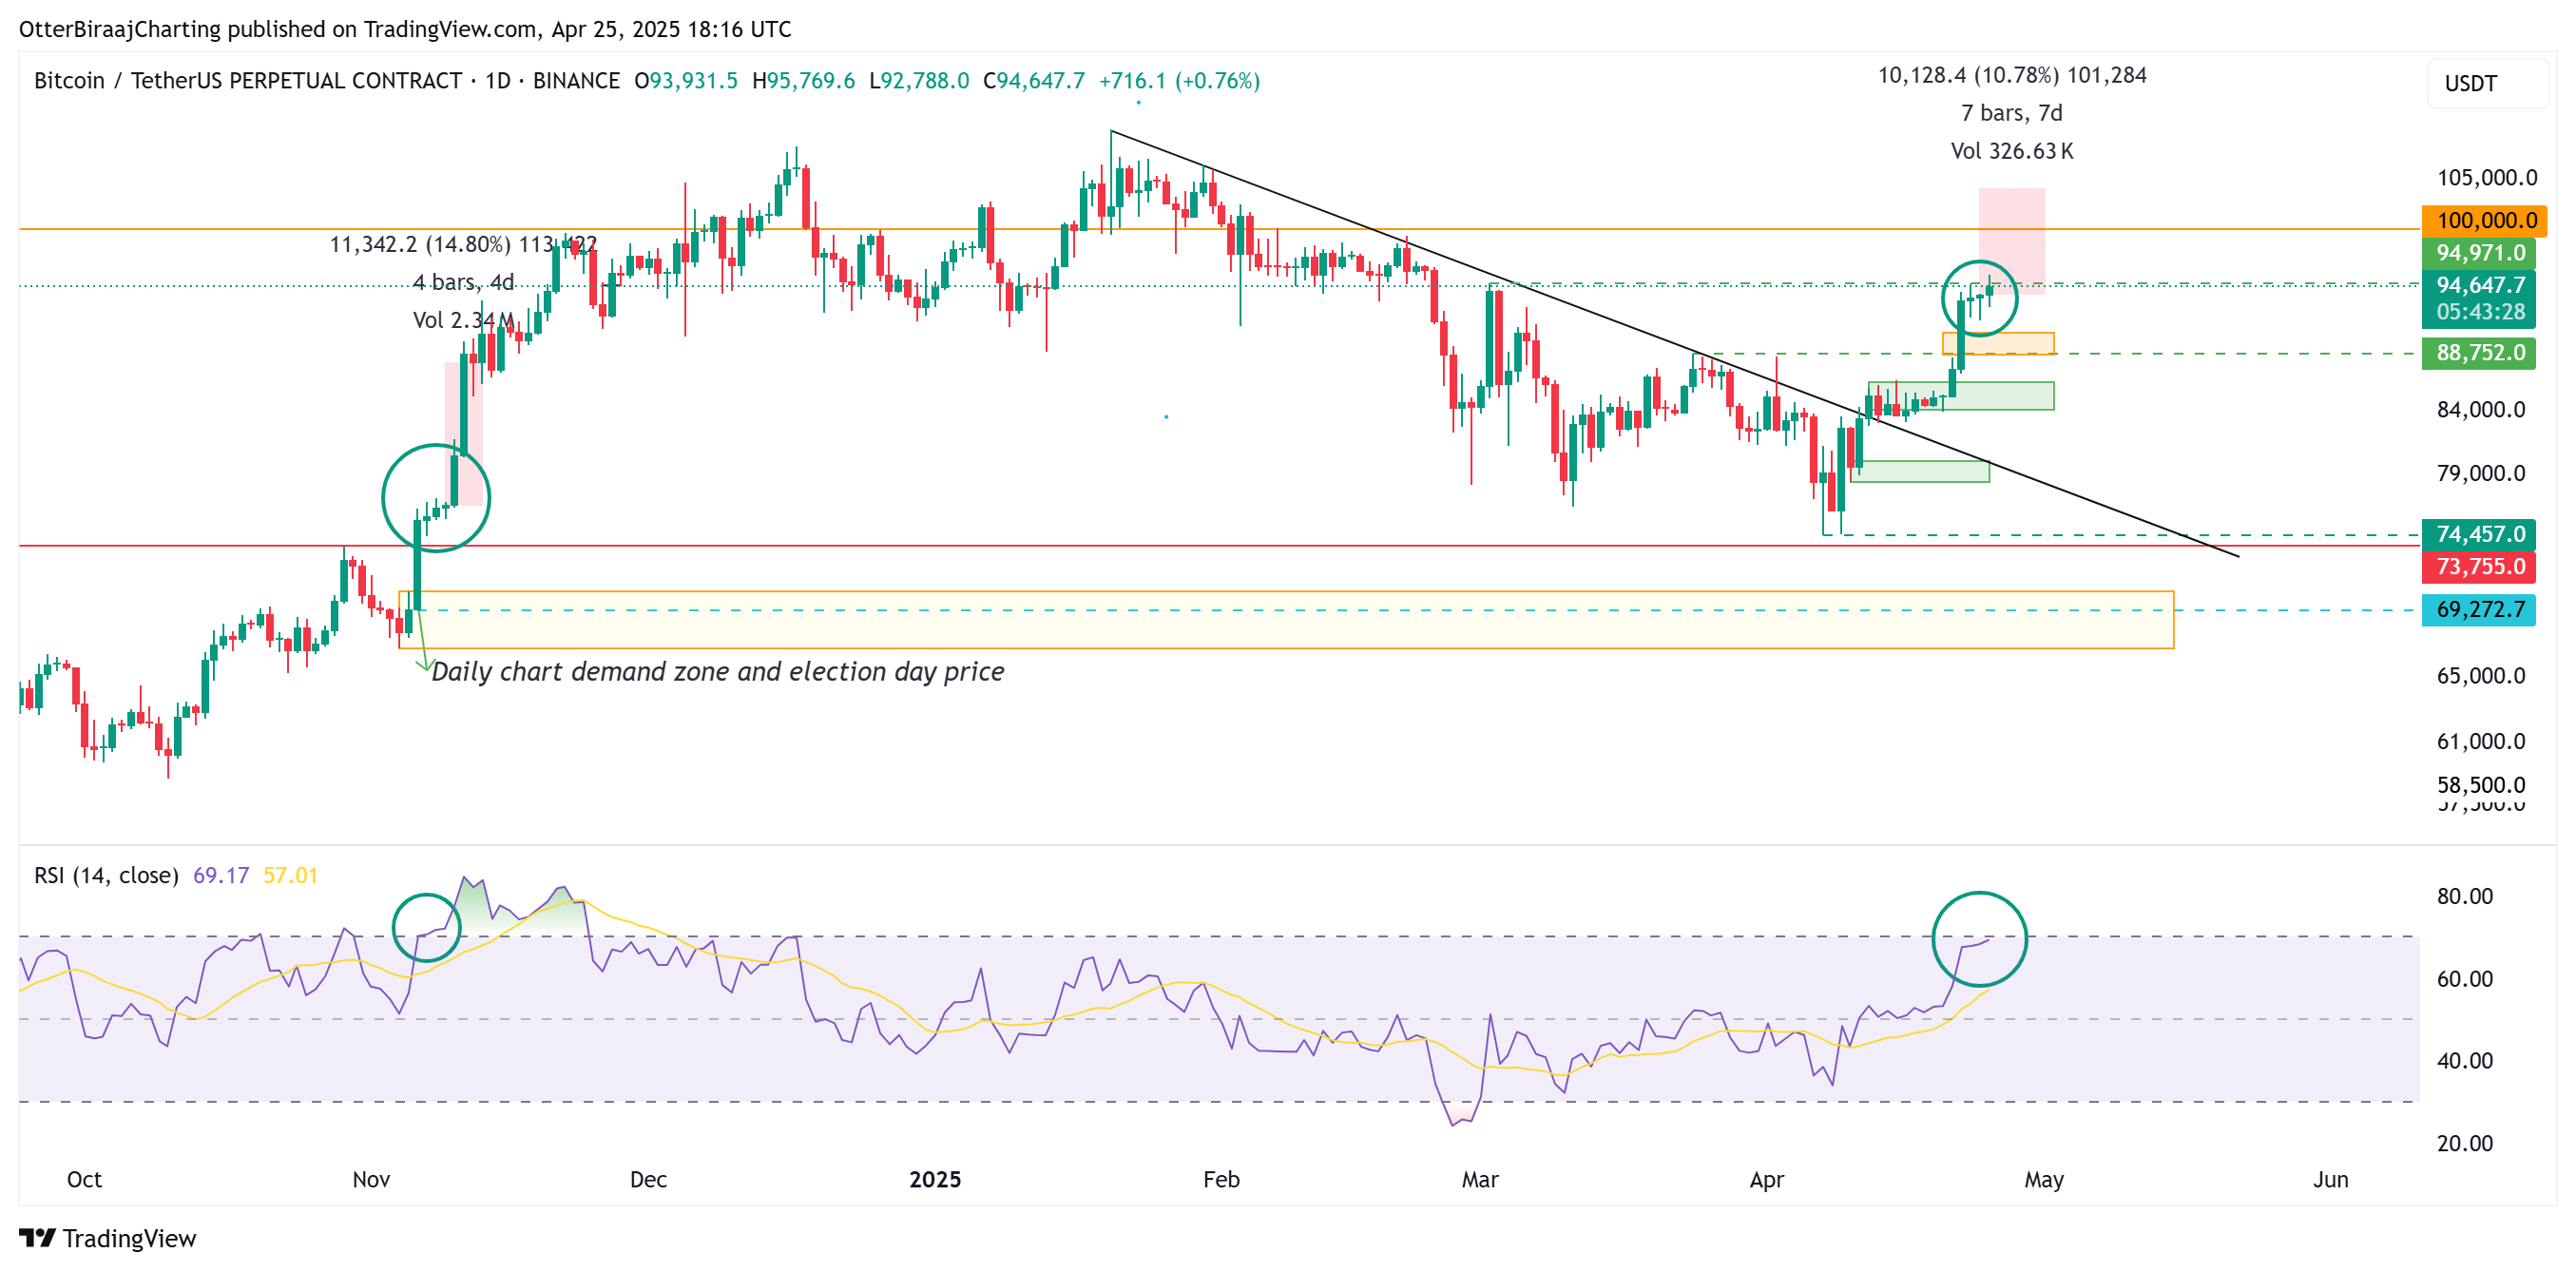Click the 94,647.7 countdown price label
This screenshot has width=2576, height=1272.
pos(2480,300)
